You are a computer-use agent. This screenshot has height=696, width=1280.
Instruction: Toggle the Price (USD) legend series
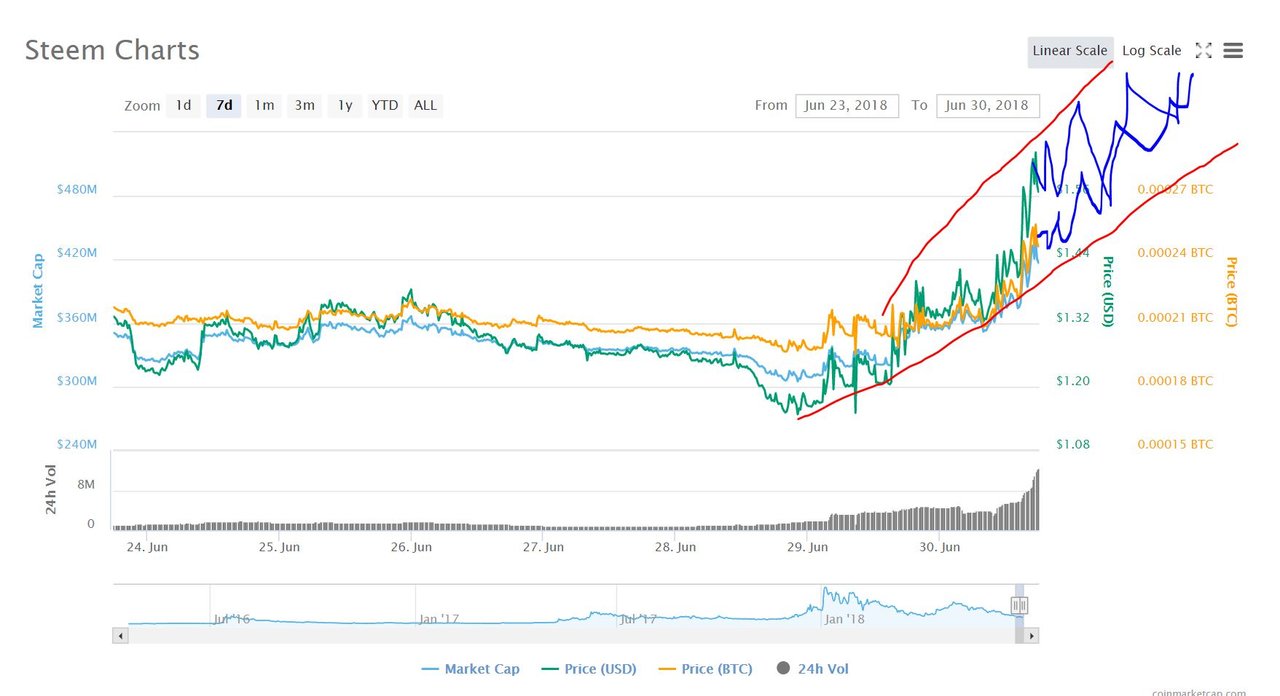[x=590, y=669]
